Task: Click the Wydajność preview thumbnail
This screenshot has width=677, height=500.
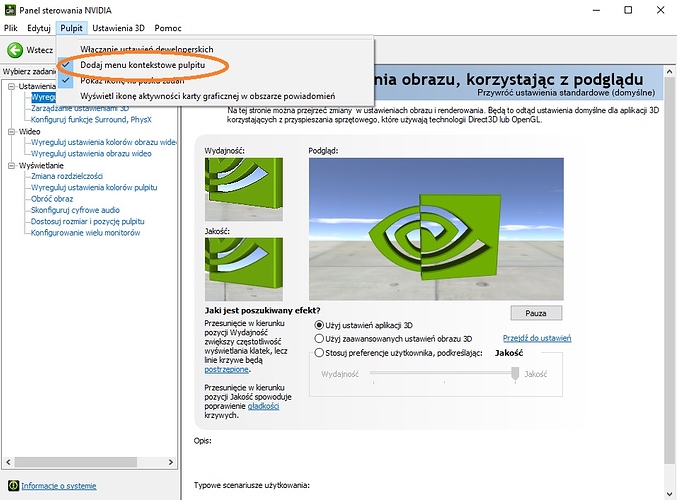Action: [244, 190]
